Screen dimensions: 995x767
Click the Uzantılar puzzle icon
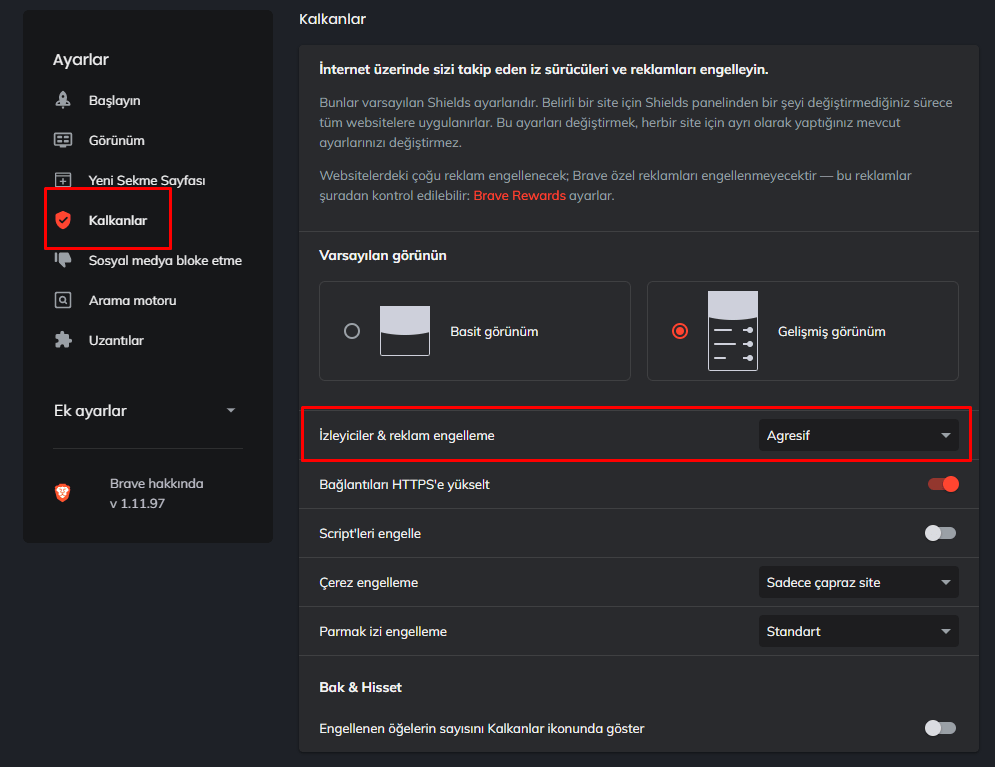[x=62, y=340]
